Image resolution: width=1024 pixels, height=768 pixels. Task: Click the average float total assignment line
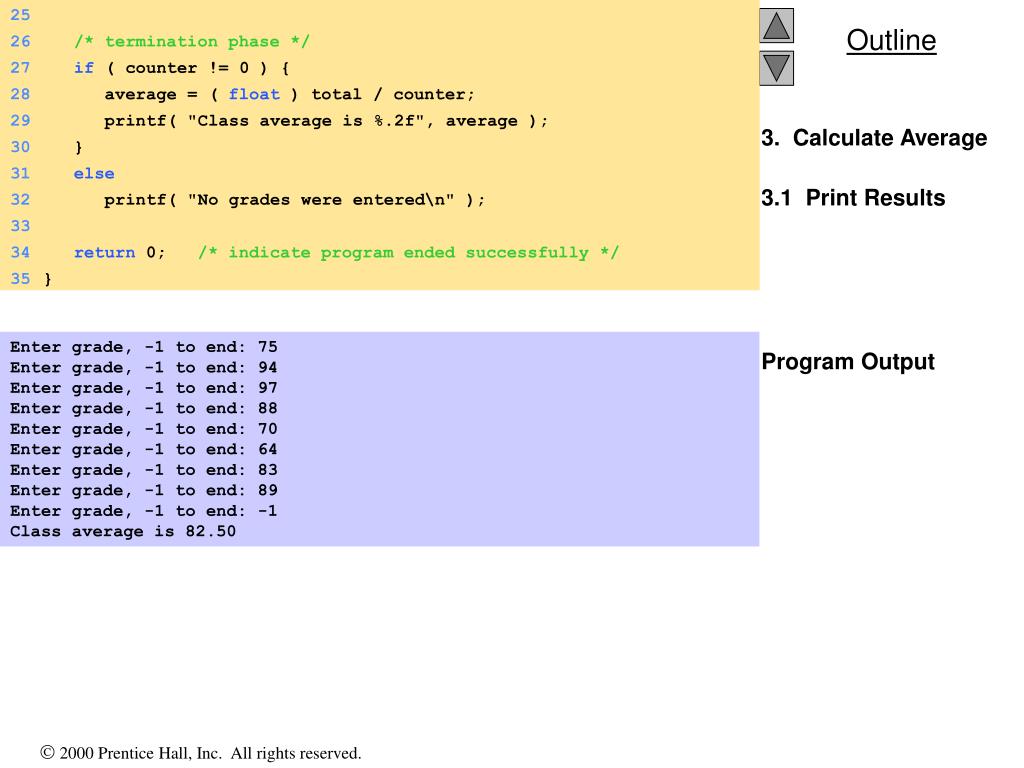(289, 95)
